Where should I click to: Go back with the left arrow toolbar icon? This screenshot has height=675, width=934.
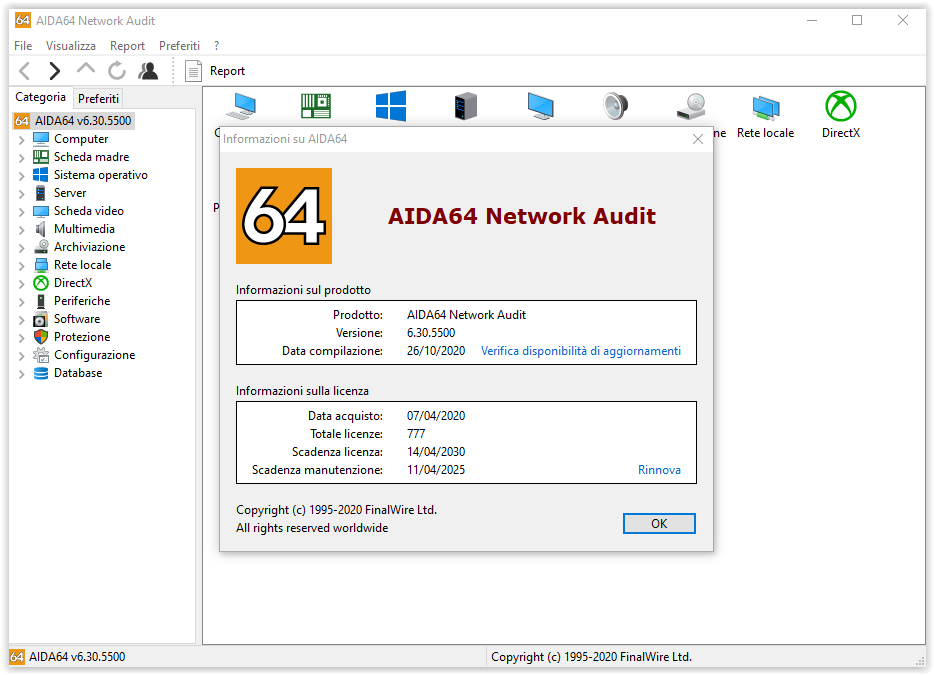point(24,71)
